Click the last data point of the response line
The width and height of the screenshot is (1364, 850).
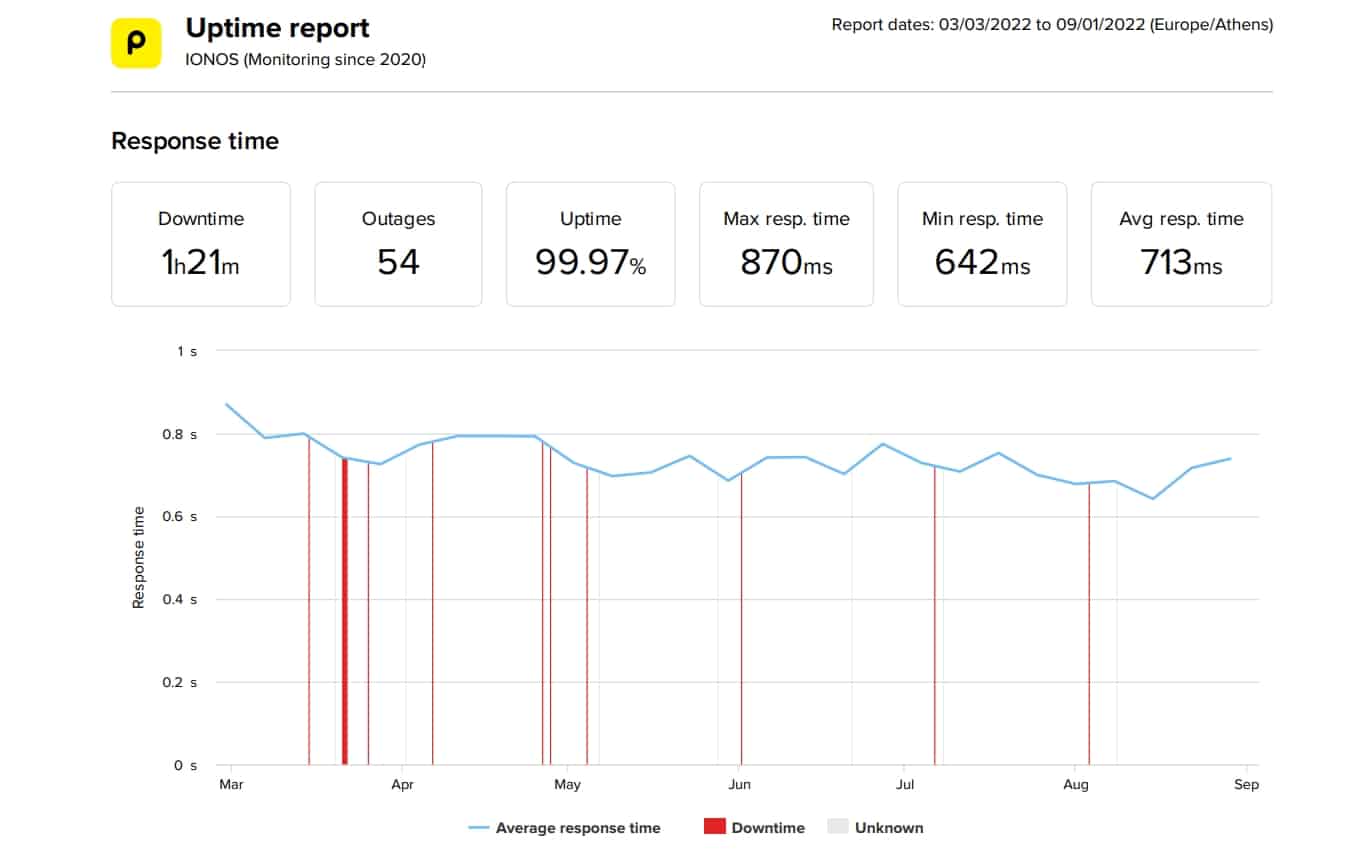1231,458
